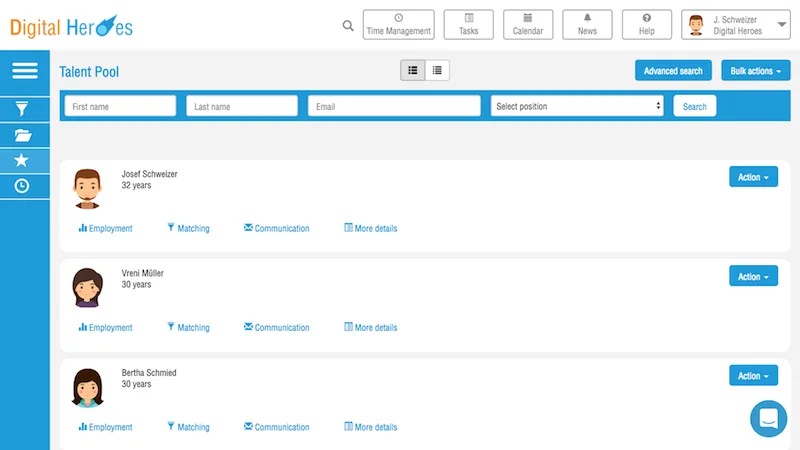Viewport: 800px width, 450px height.
Task: Open the clock history sidebar icon
Action: (x=21, y=186)
